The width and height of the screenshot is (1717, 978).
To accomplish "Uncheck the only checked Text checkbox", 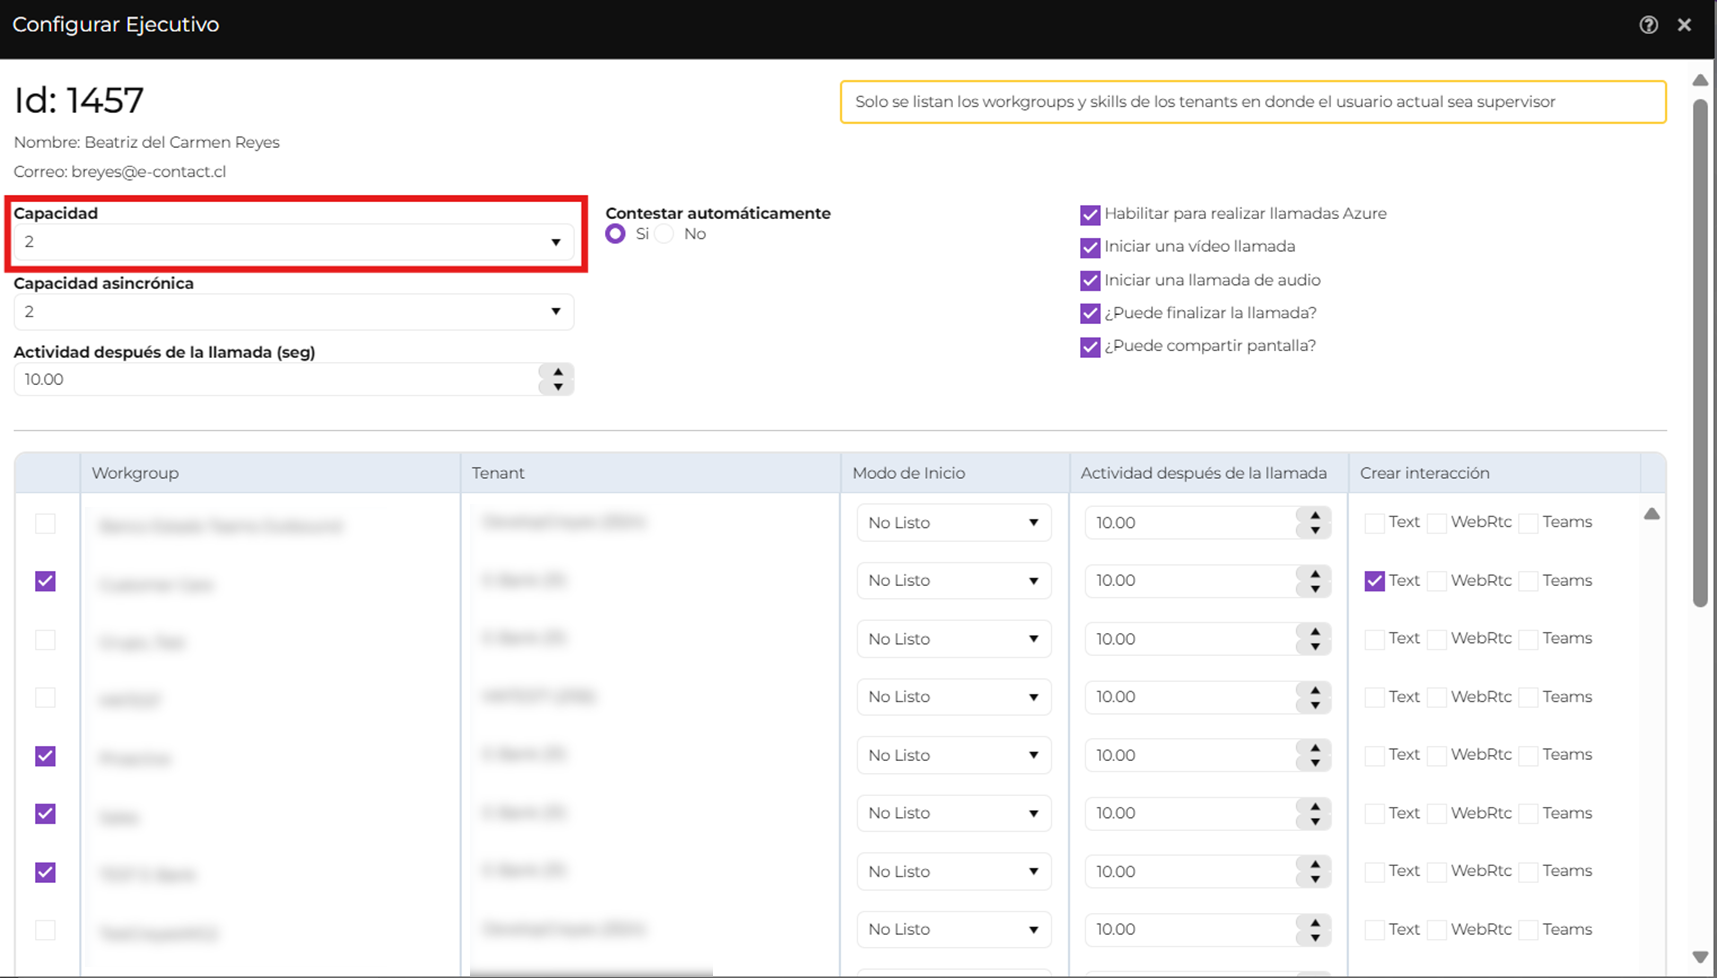I will click(x=1375, y=581).
